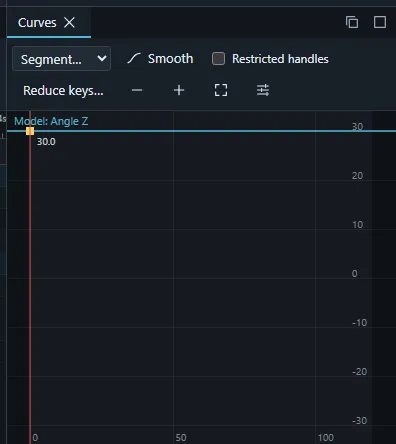Open Reduce keys dialog
This screenshot has height=444, width=396.
tap(63, 90)
